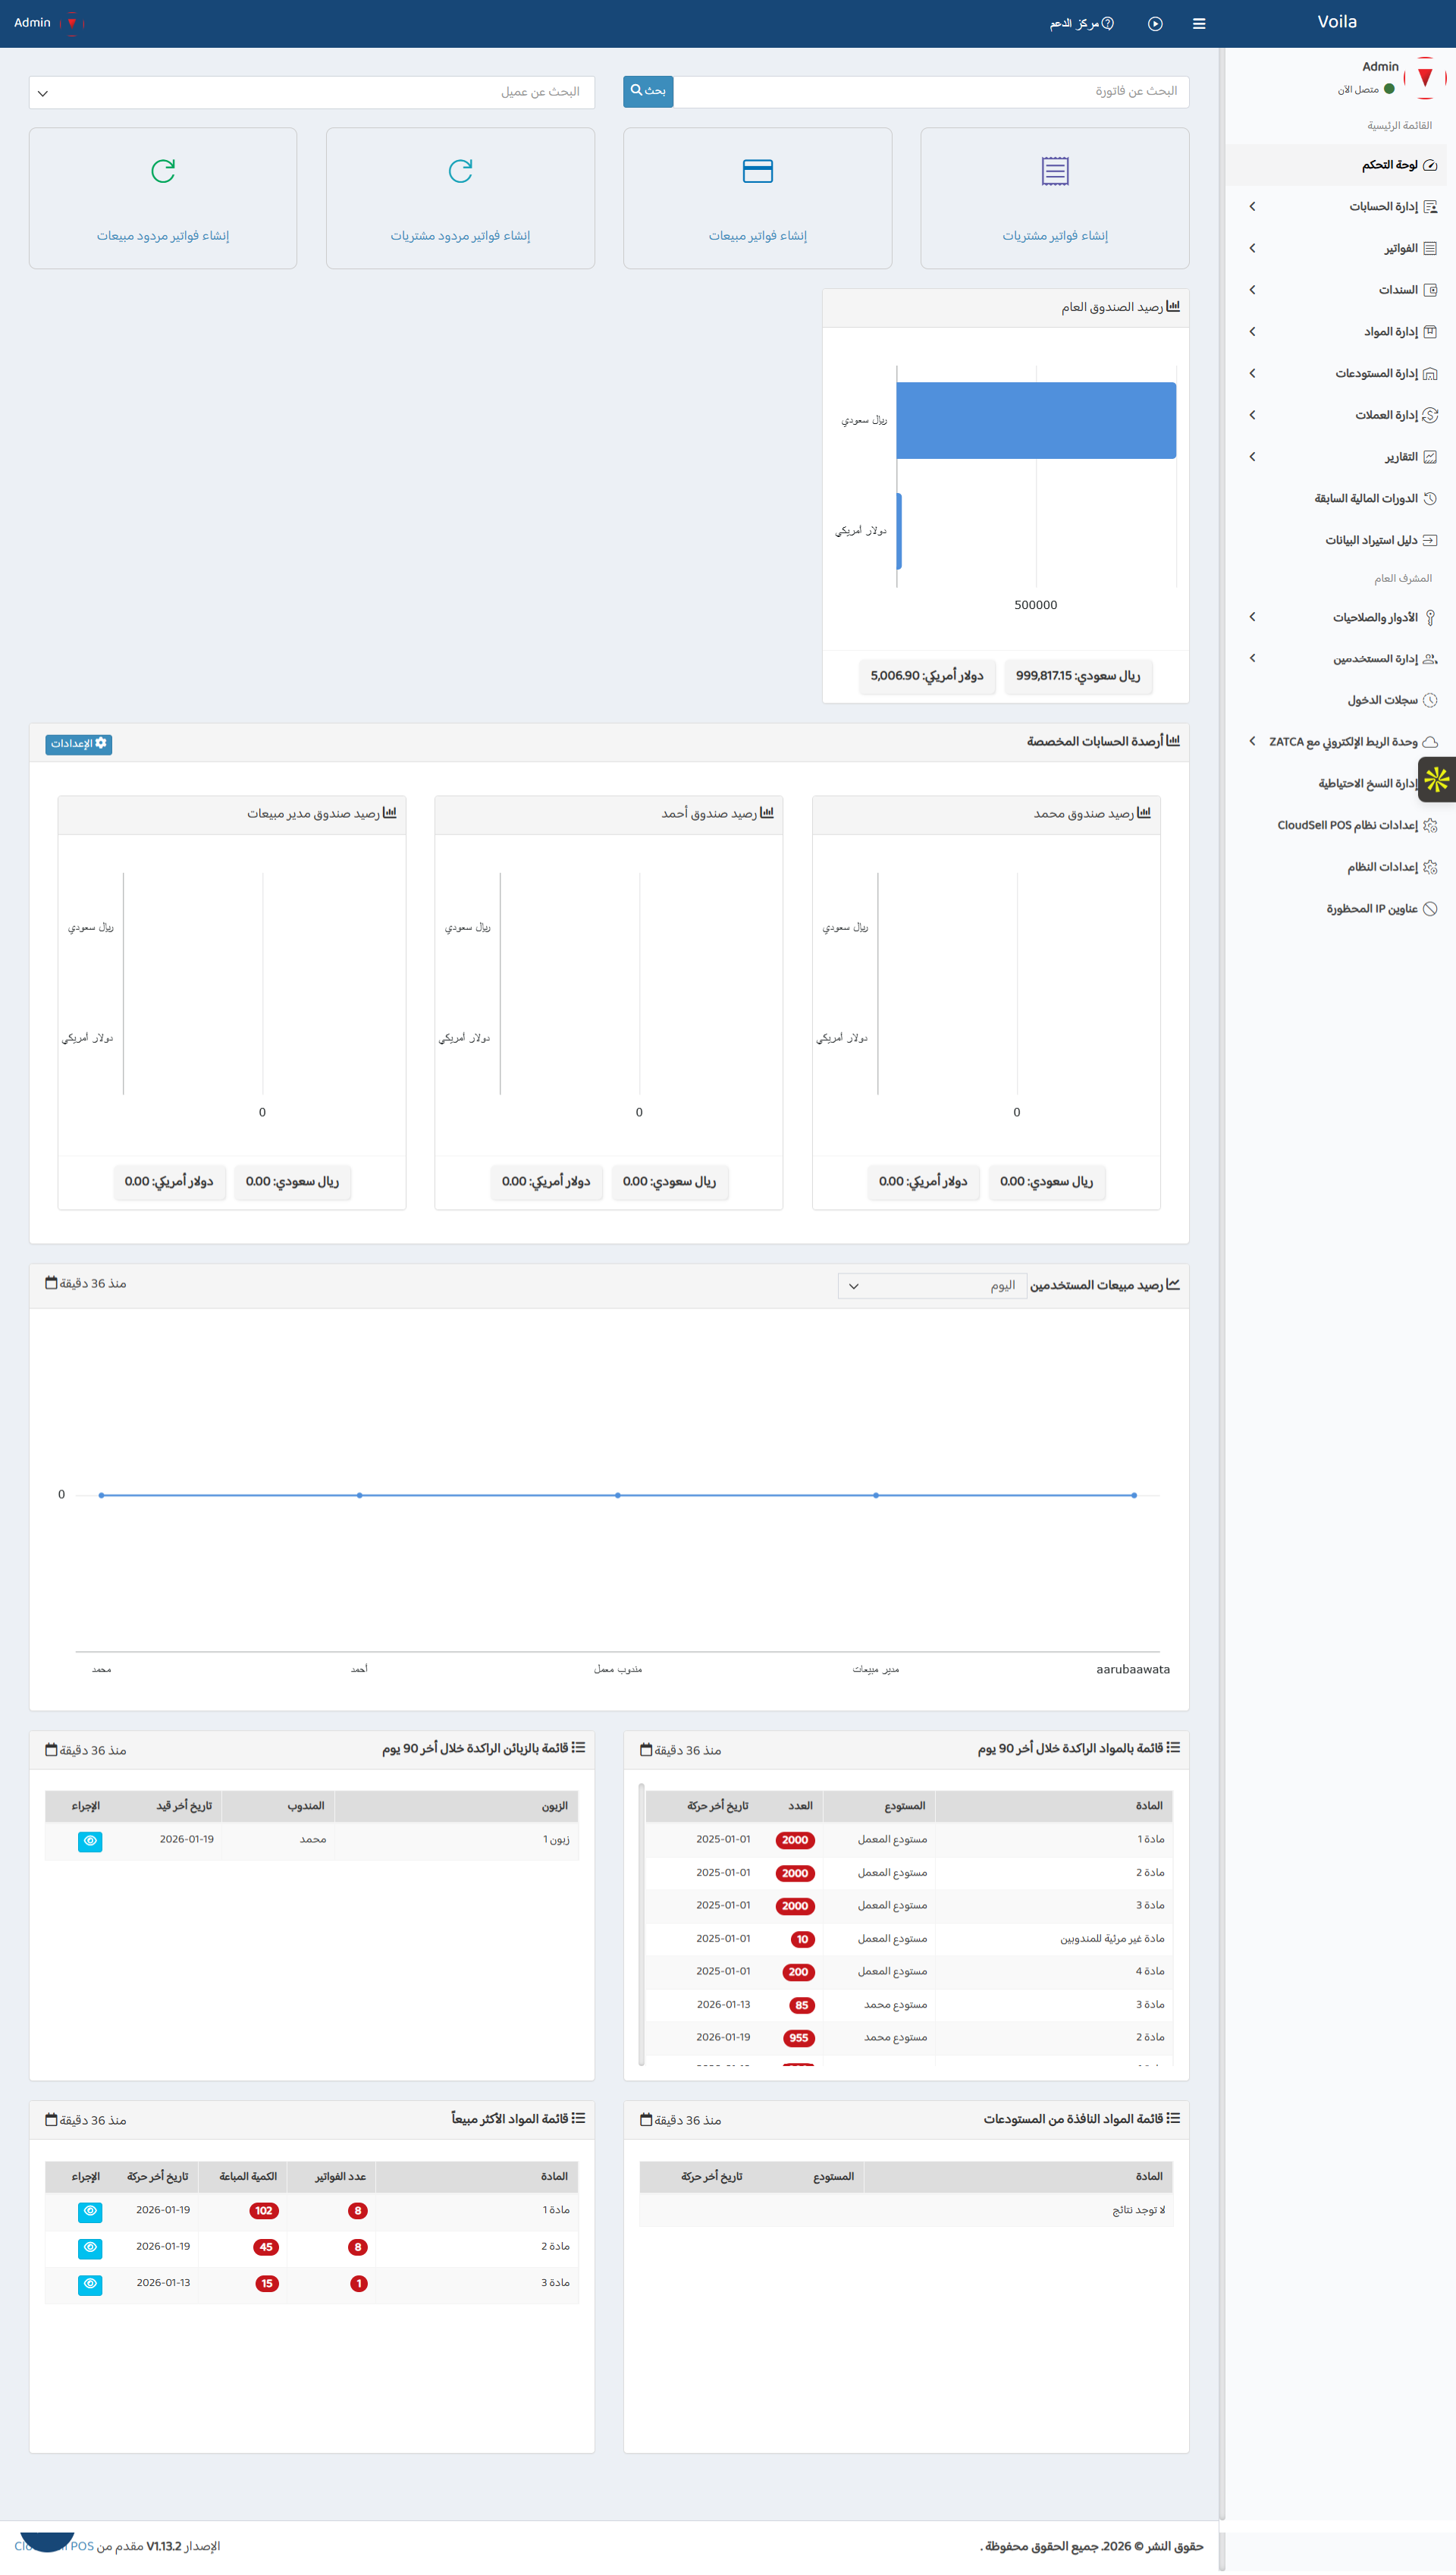
Task: Click the دولار أمريكي: 5,006.90 balance badge
Action: point(926,676)
